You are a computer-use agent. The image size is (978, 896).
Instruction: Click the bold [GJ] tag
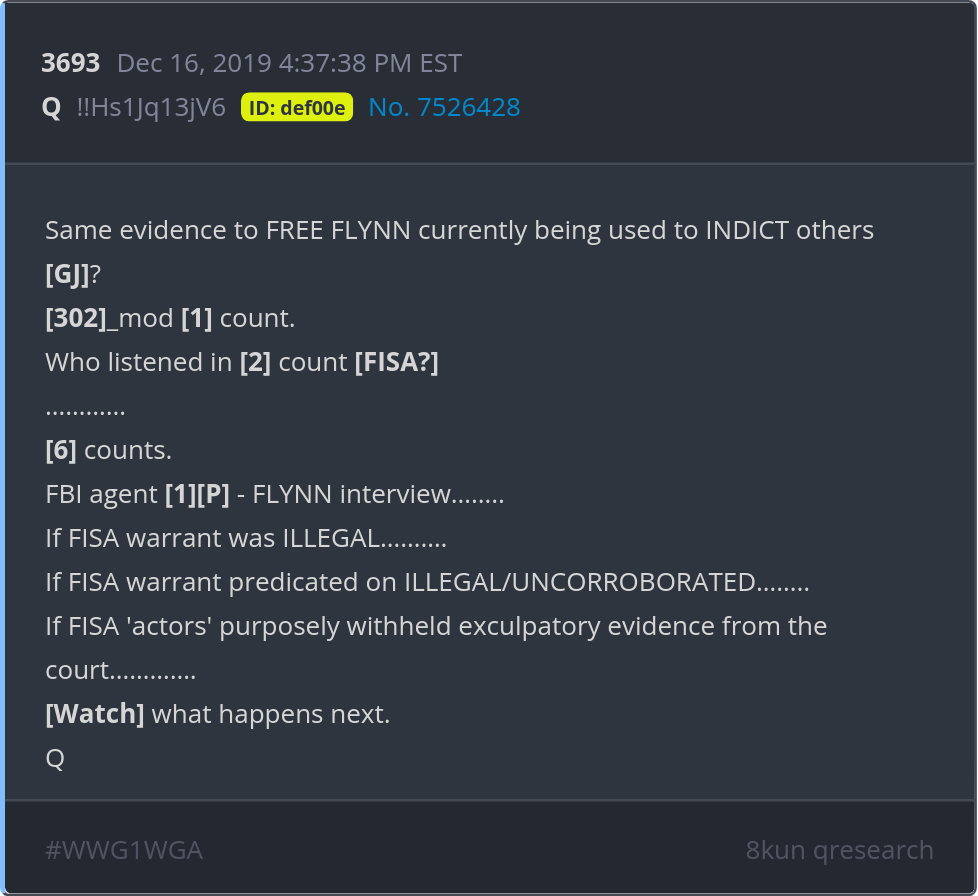pos(67,274)
